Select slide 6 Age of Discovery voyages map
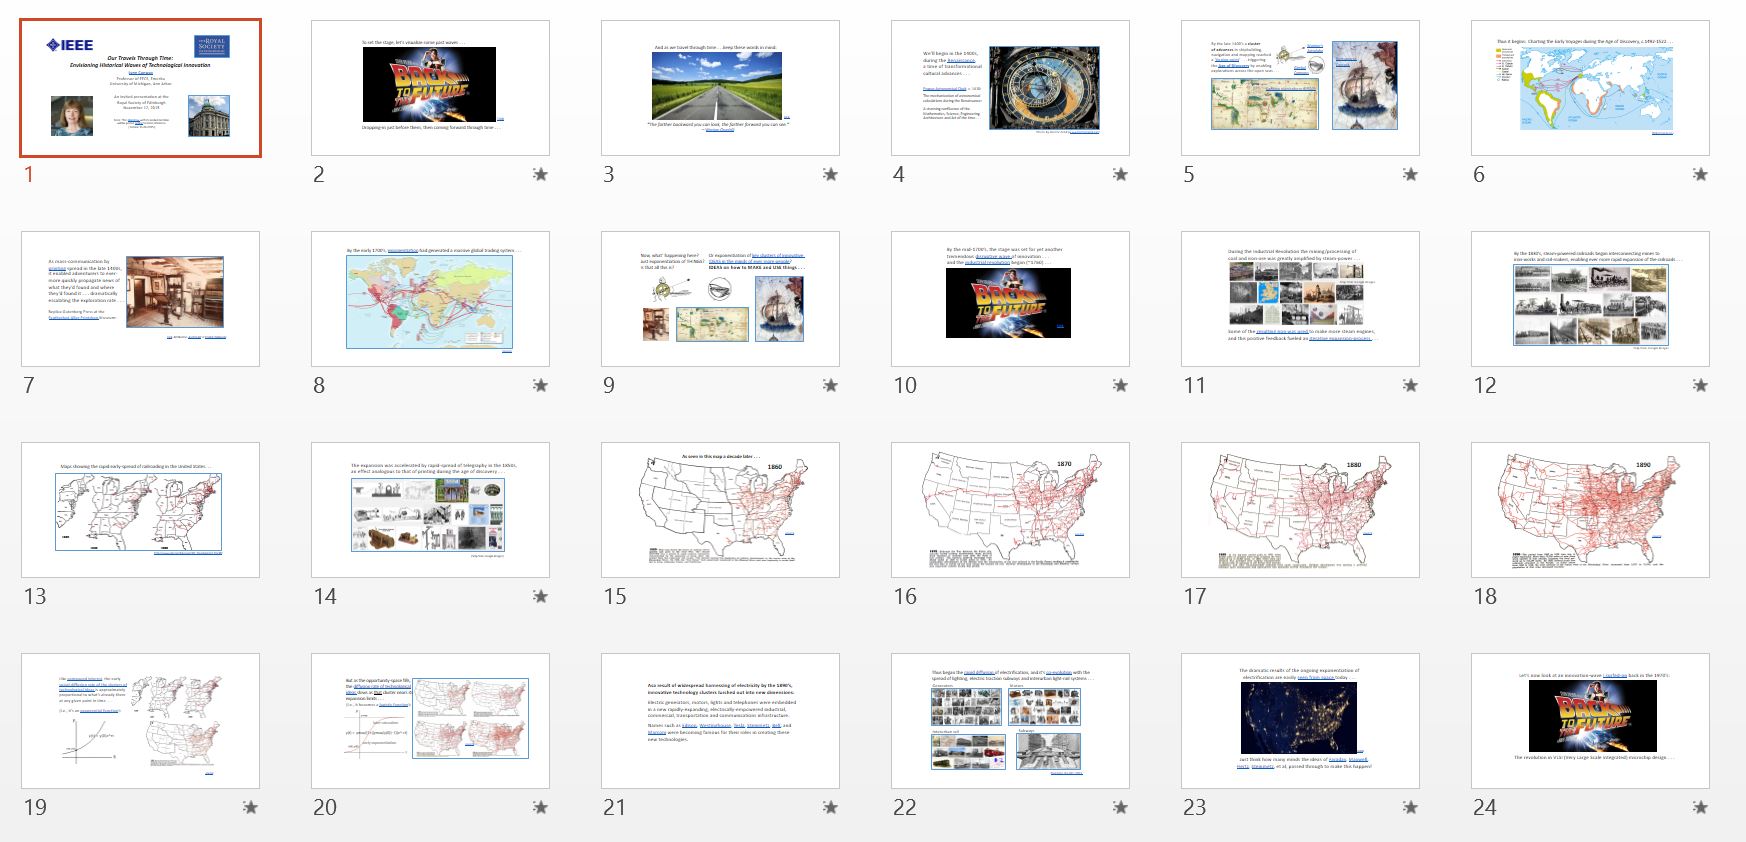This screenshot has height=842, width=1746. point(1590,88)
